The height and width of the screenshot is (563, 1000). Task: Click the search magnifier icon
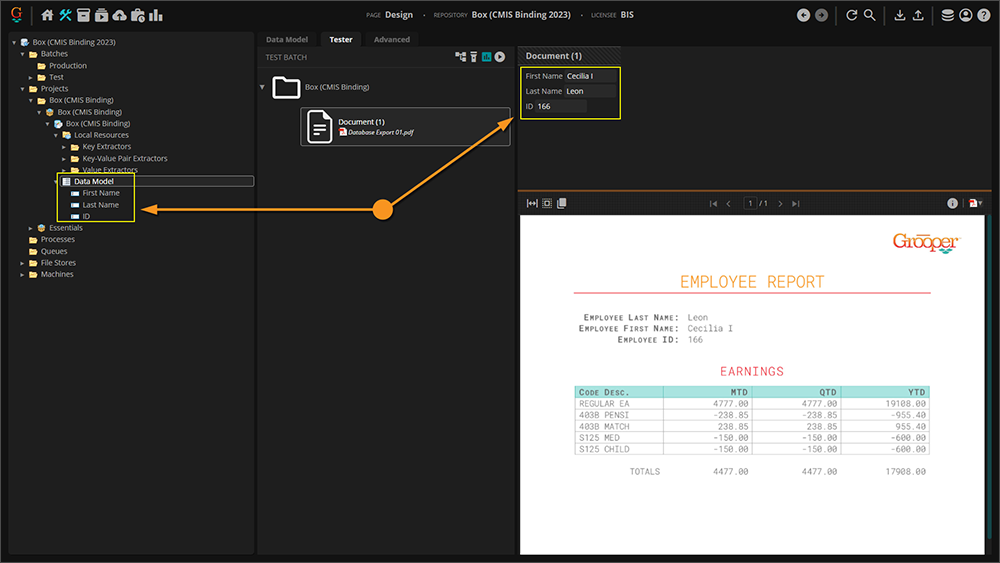[x=870, y=15]
